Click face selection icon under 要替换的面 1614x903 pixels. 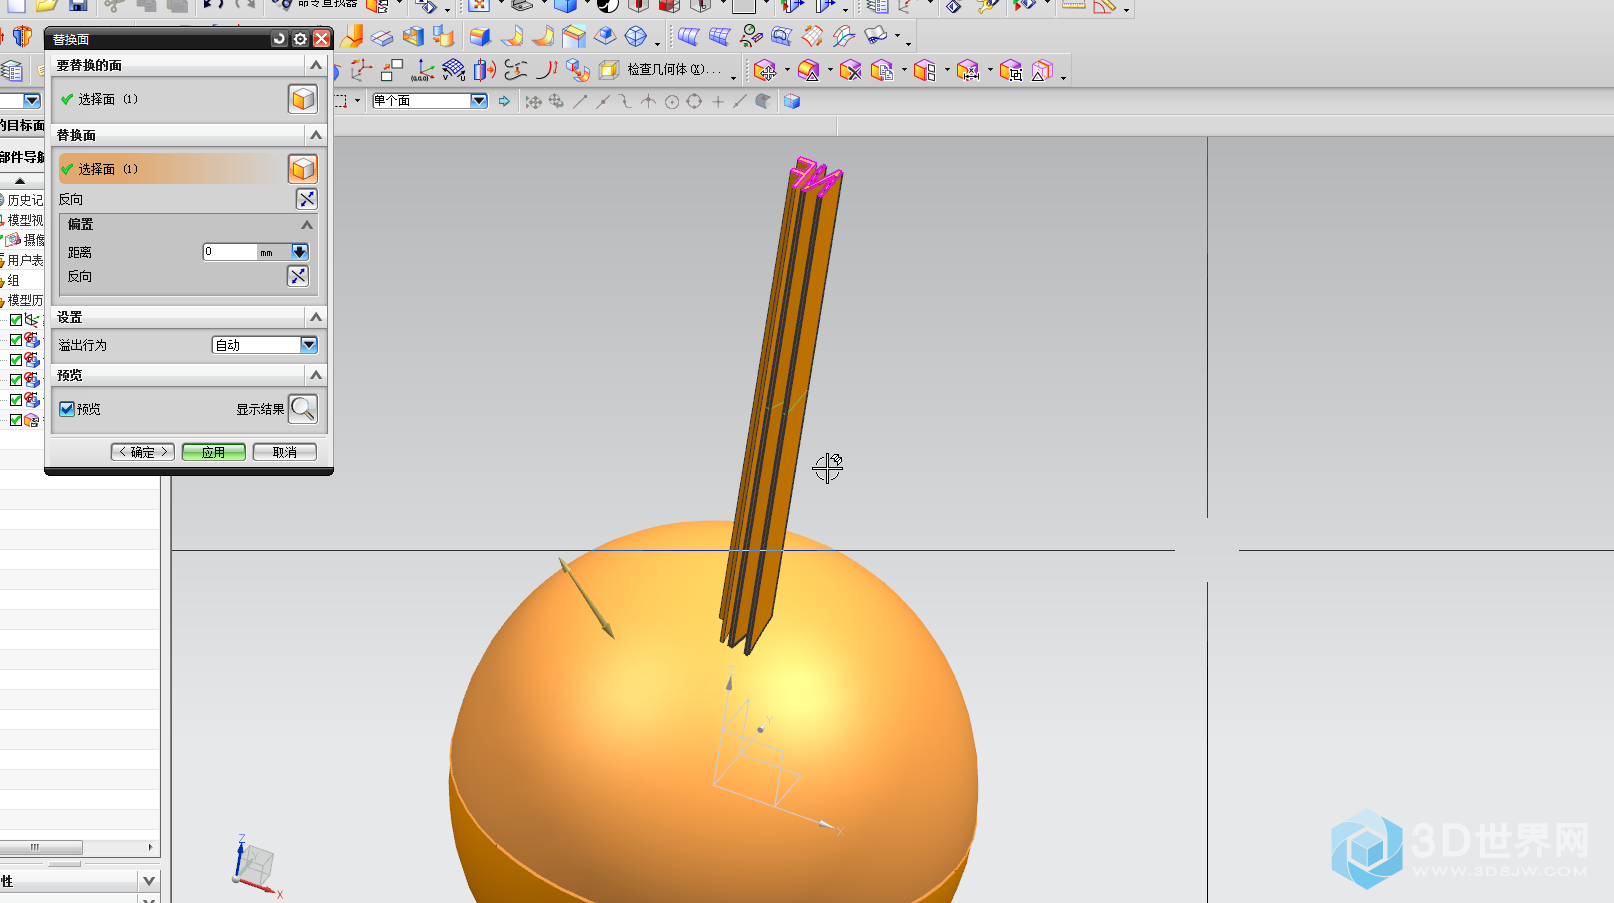(303, 99)
